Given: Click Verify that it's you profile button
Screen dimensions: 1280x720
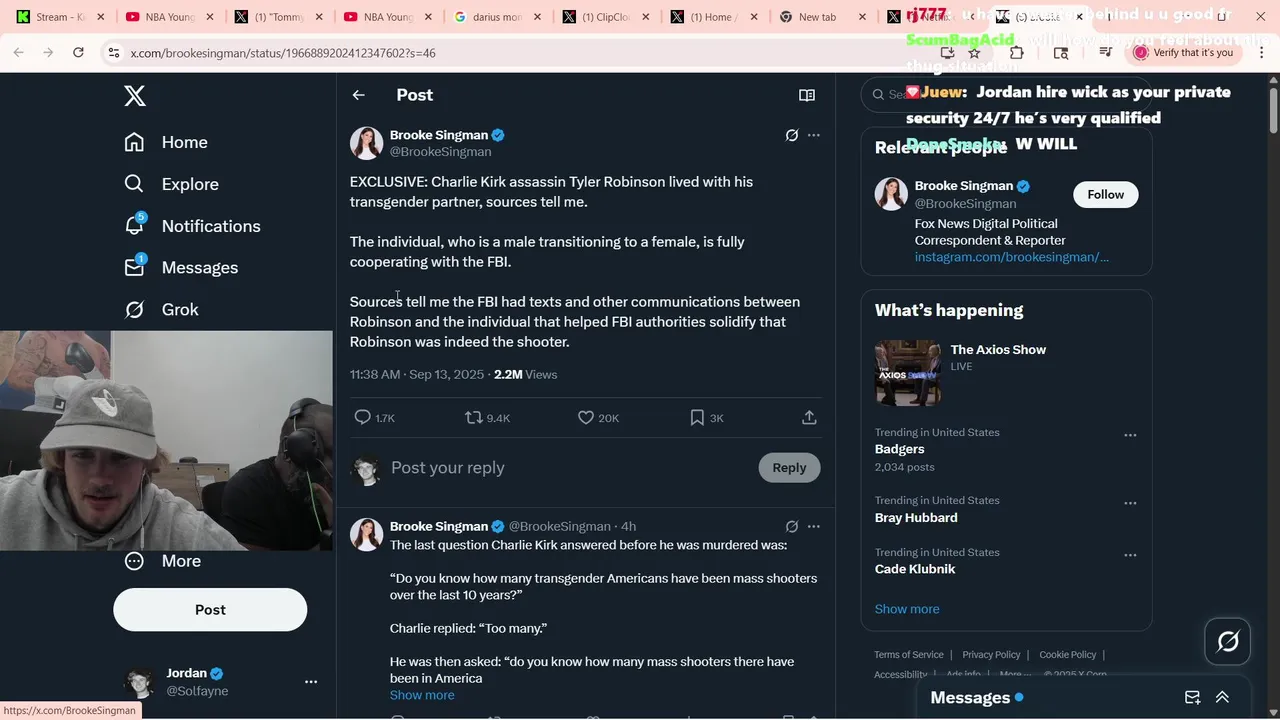Looking at the screenshot, I should pos(1184,53).
